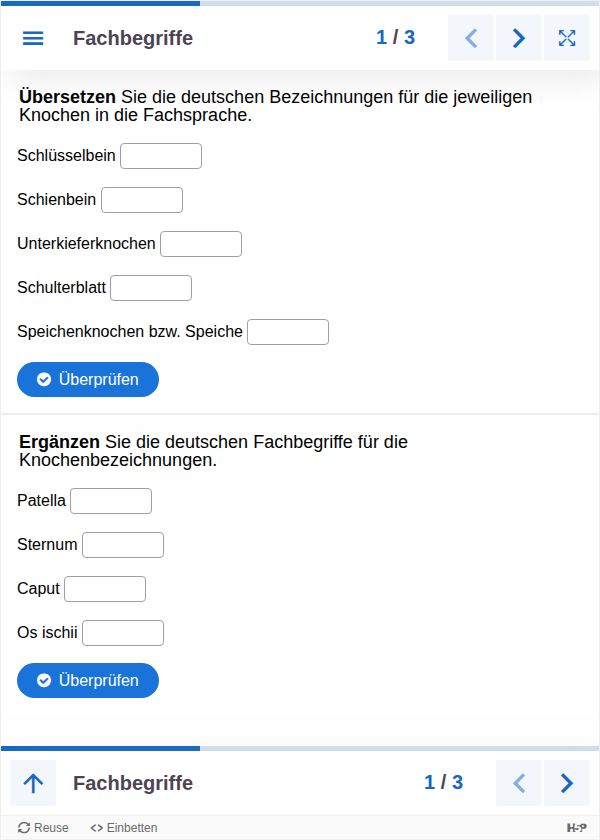Screen dimensions: 600x840
Task: Go to next page in top bar
Action: (519, 38)
